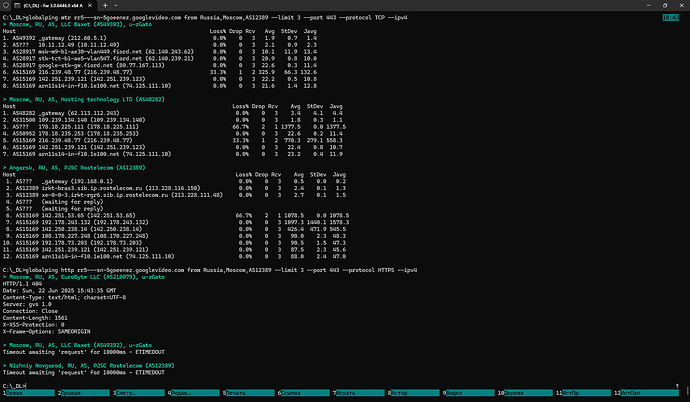Click key bar item 8 Истор
The image size is (690, 402).
click(414, 393)
